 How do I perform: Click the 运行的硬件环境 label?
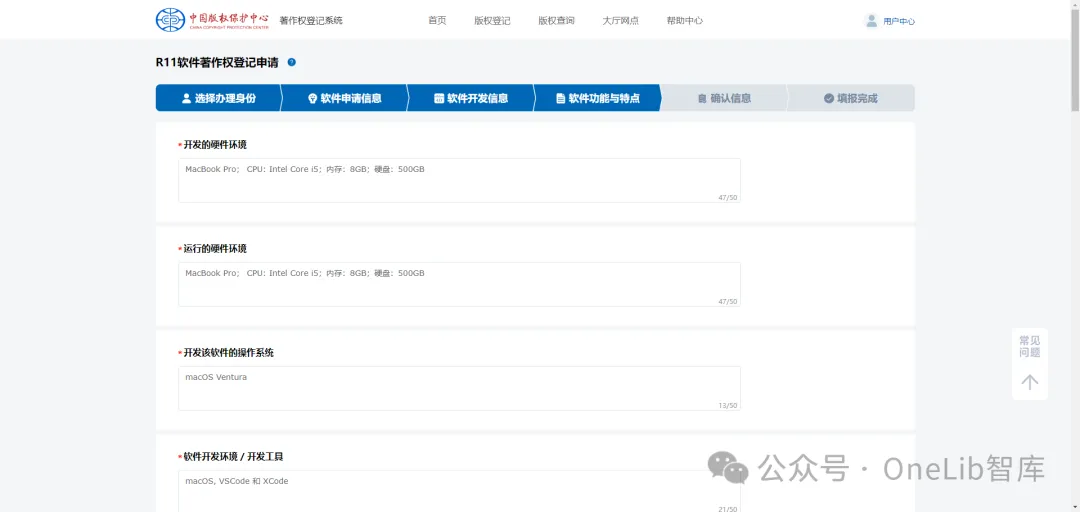coord(215,249)
